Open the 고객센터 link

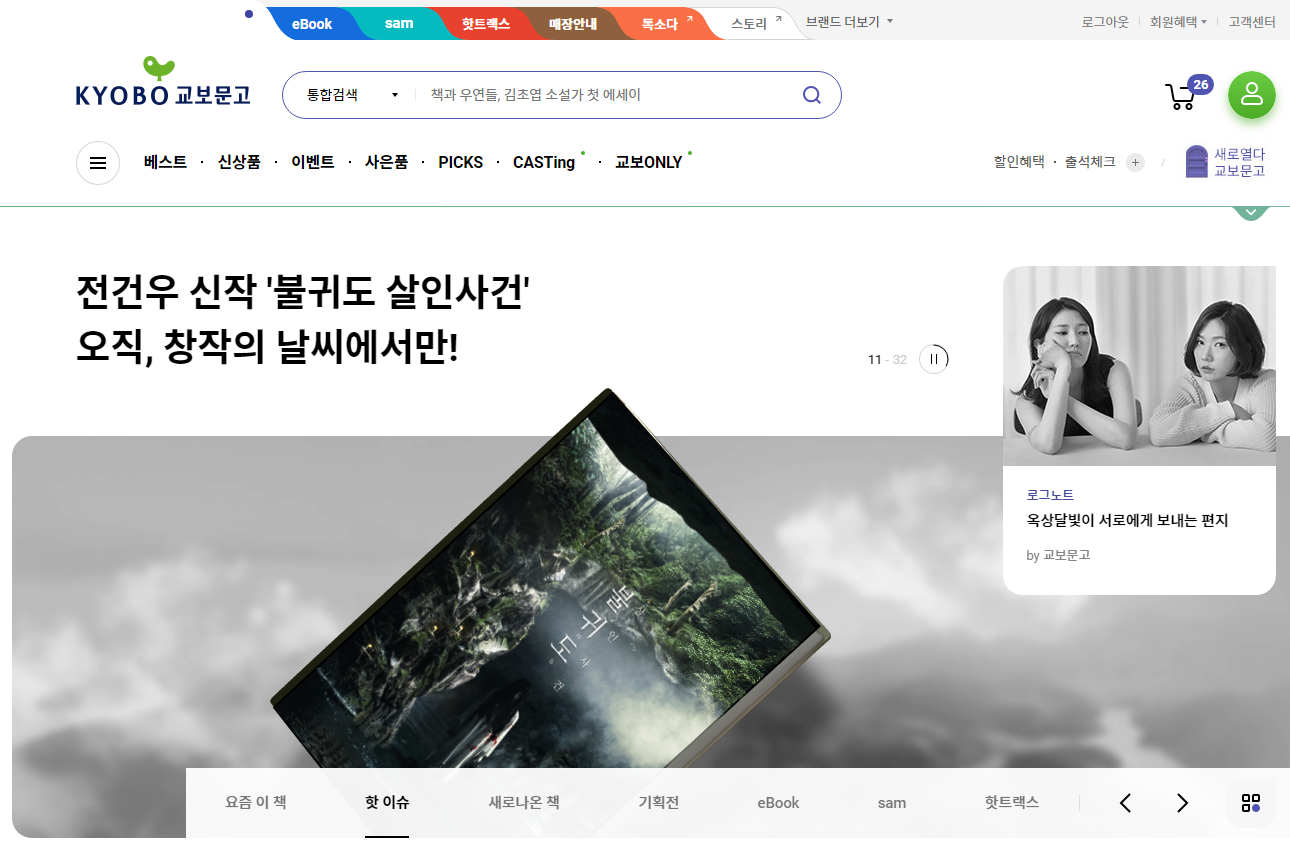[1252, 21]
